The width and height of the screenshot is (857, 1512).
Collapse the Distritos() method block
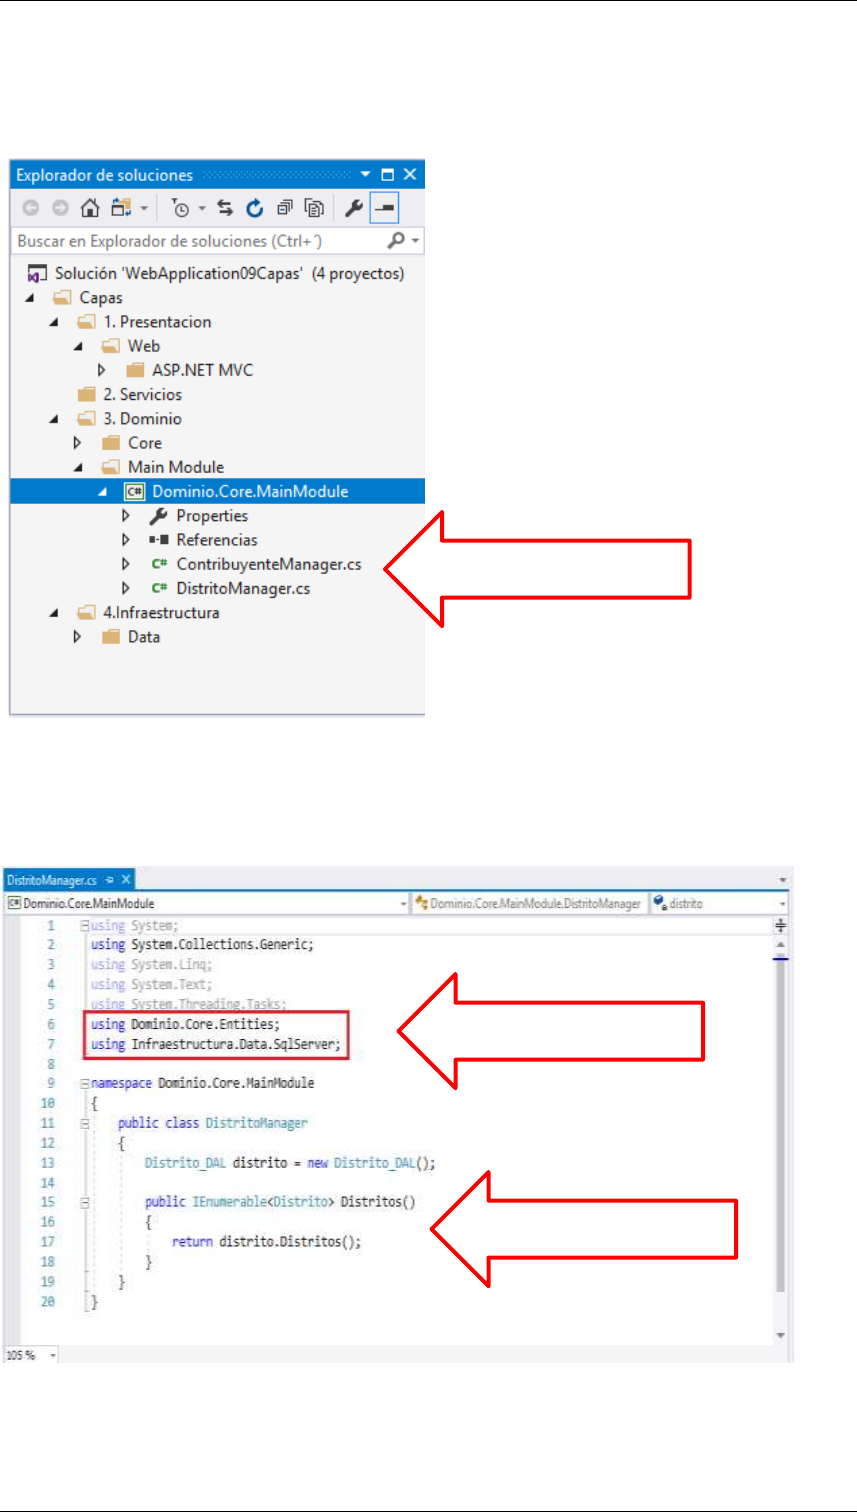click(x=85, y=1201)
